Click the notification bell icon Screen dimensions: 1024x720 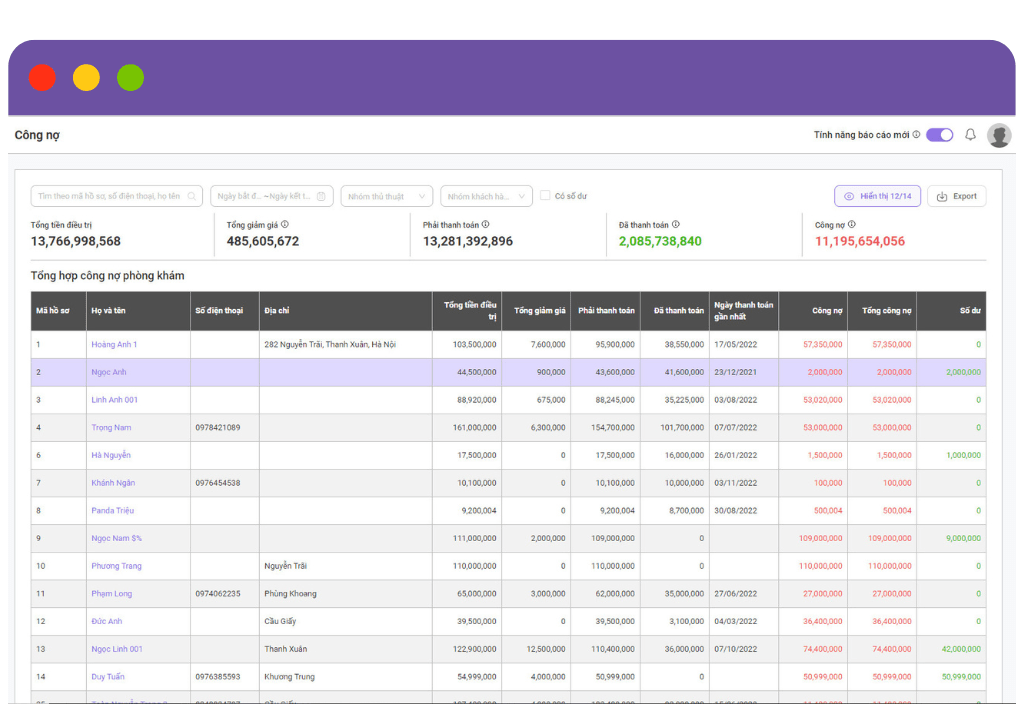click(x=970, y=135)
